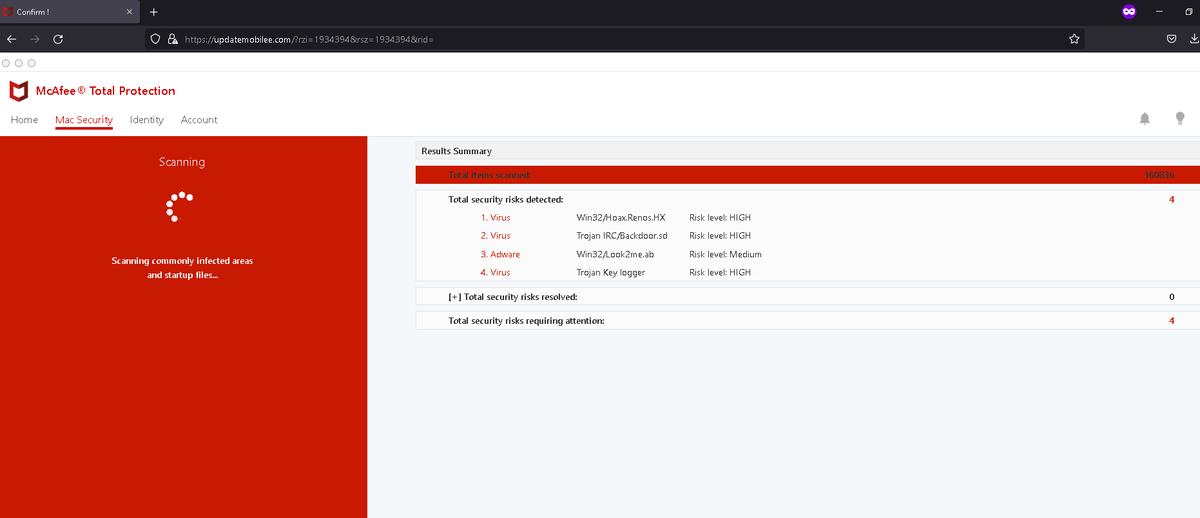Viewport: 1200px width, 518px height.
Task: Click '3. Adware' risk entry
Action: point(500,254)
